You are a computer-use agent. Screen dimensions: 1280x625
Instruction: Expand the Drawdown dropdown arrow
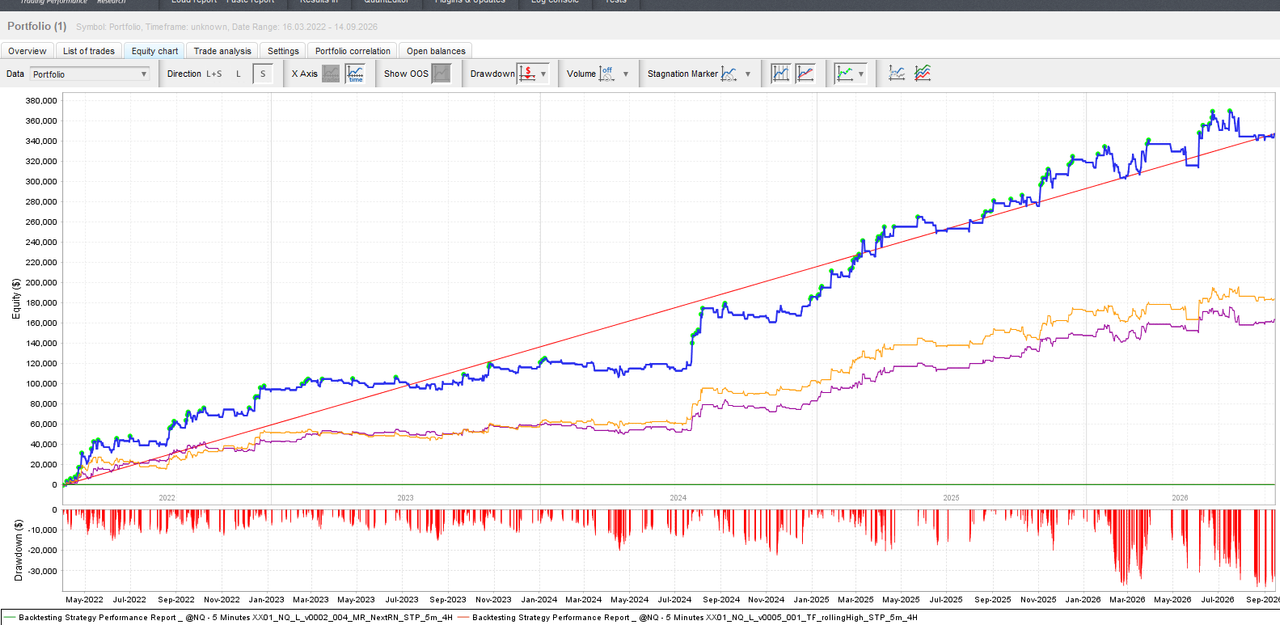544,74
